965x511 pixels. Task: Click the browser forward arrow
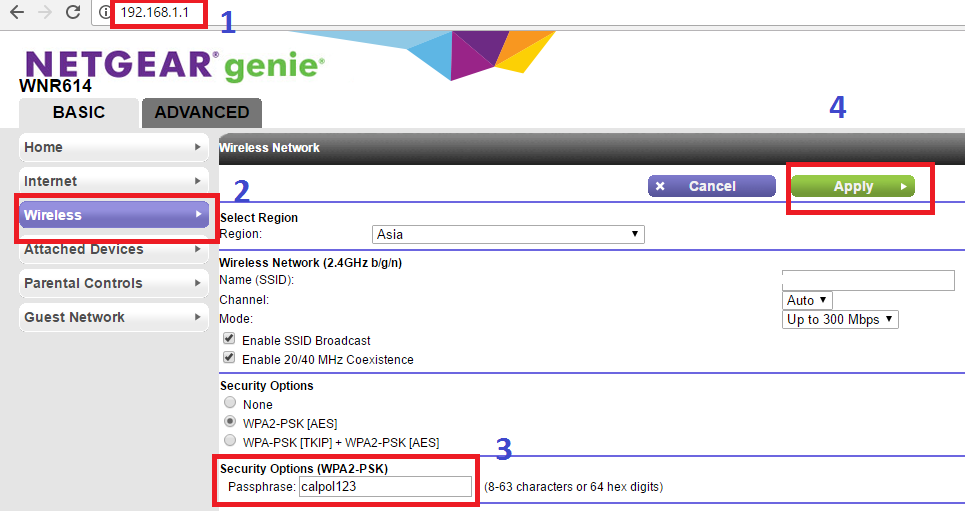(x=44, y=12)
